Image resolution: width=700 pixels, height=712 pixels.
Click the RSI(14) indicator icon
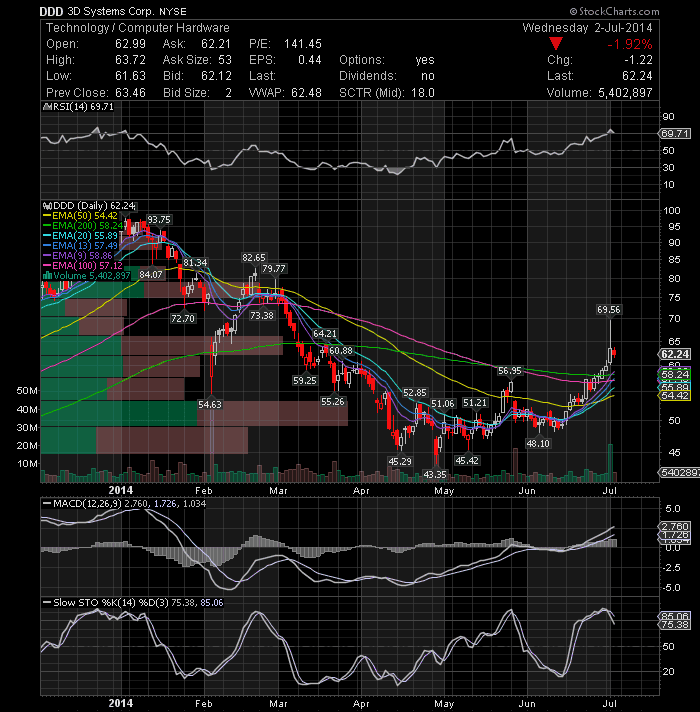[x=45, y=107]
